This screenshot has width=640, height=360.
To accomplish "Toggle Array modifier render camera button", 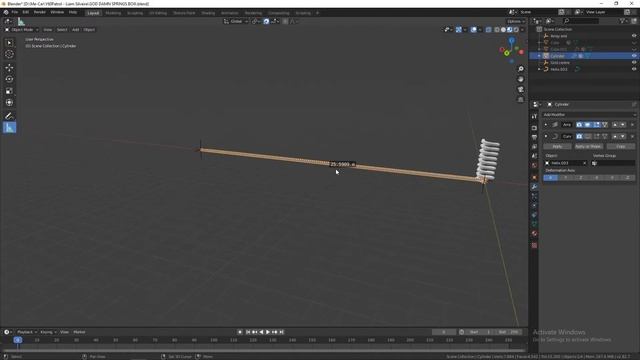I will point(579,125).
